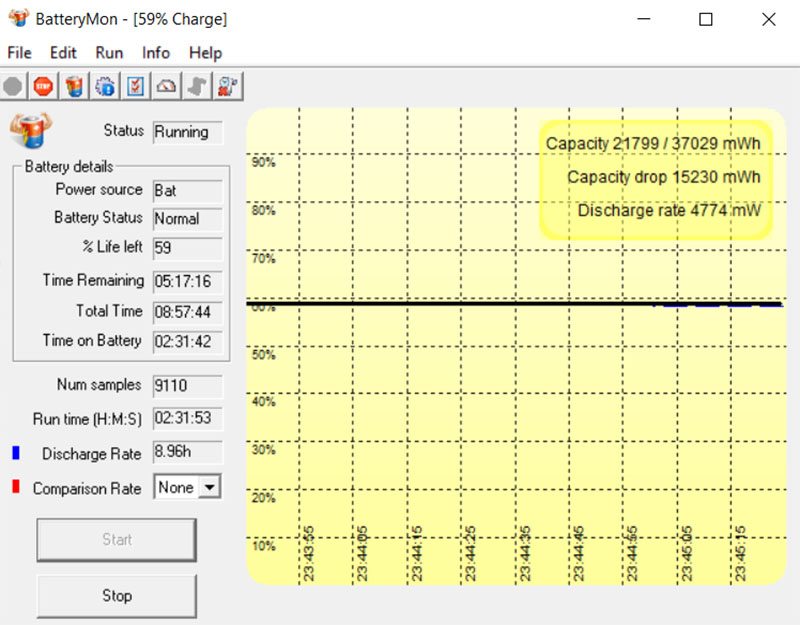Open the File menu
800x625 pixels.
tap(19, 53)
